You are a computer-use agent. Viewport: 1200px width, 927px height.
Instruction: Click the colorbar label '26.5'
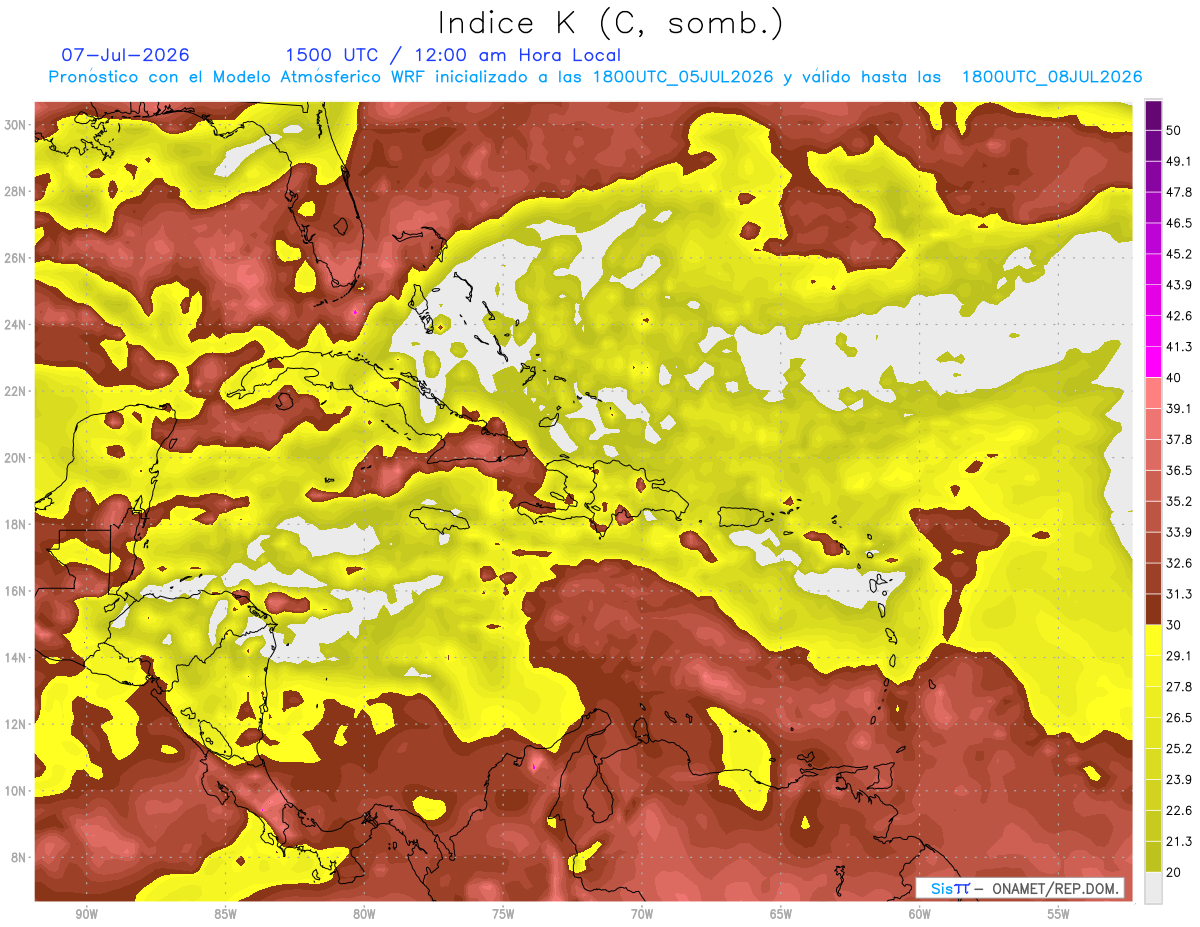click(x=1178, y=718)
